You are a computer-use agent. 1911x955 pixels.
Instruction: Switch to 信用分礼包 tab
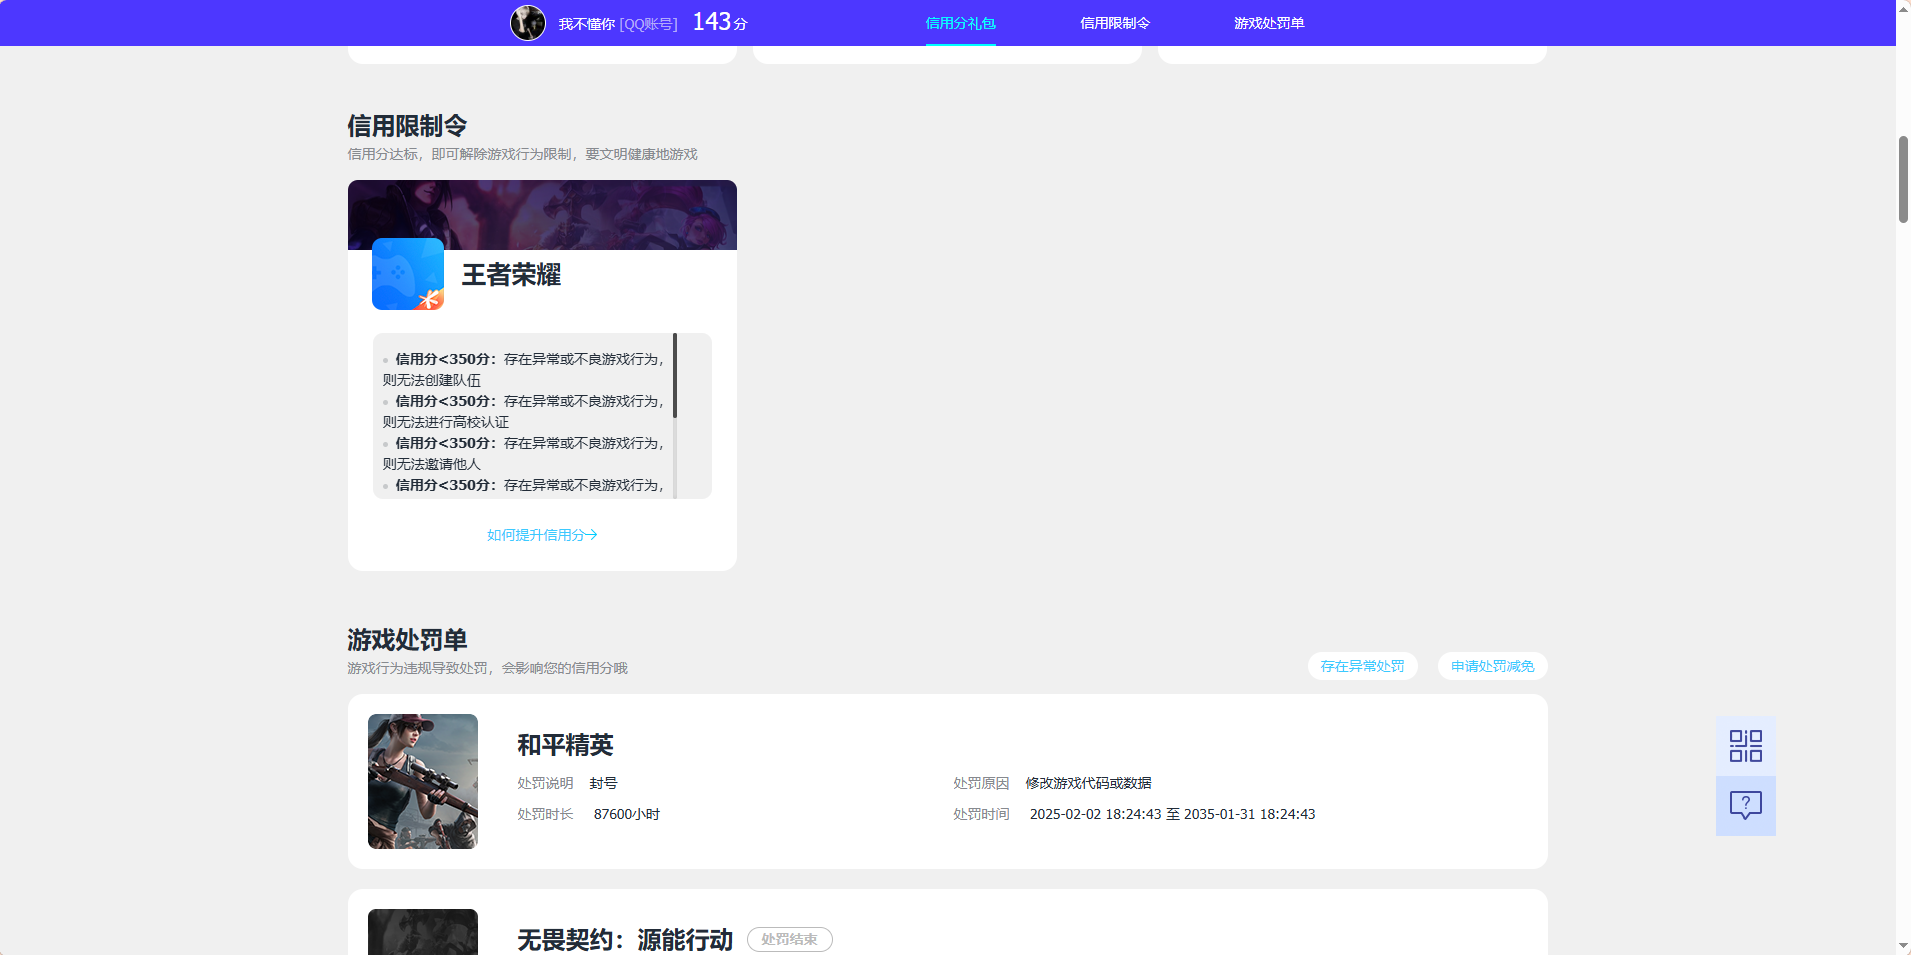[x=960, y=23]
